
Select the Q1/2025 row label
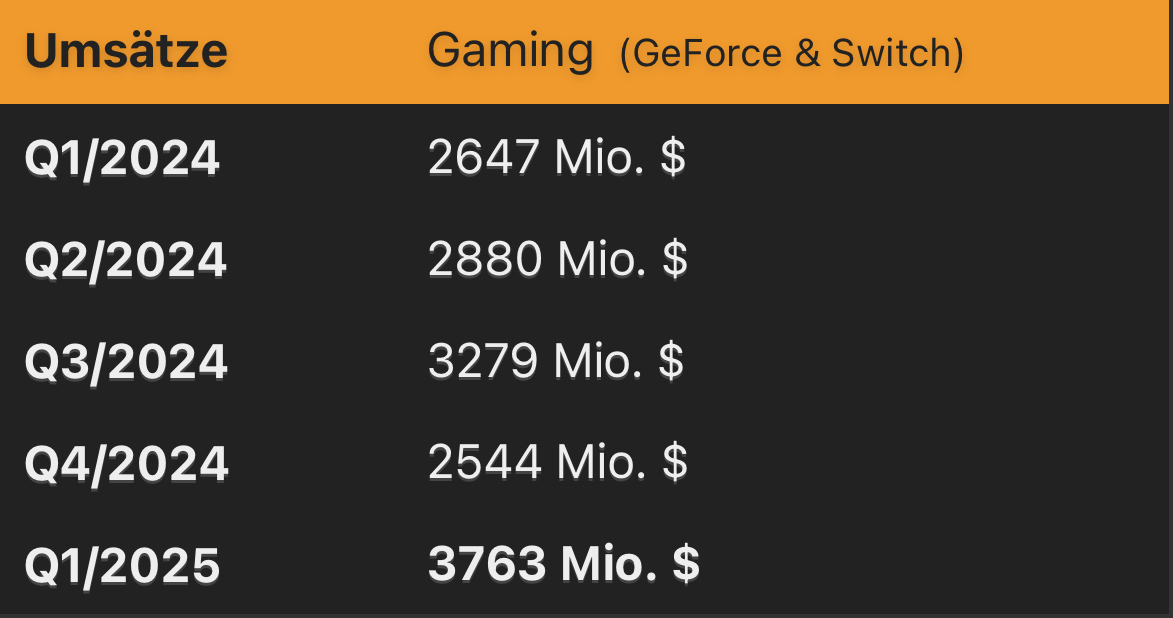pos(123,565)
